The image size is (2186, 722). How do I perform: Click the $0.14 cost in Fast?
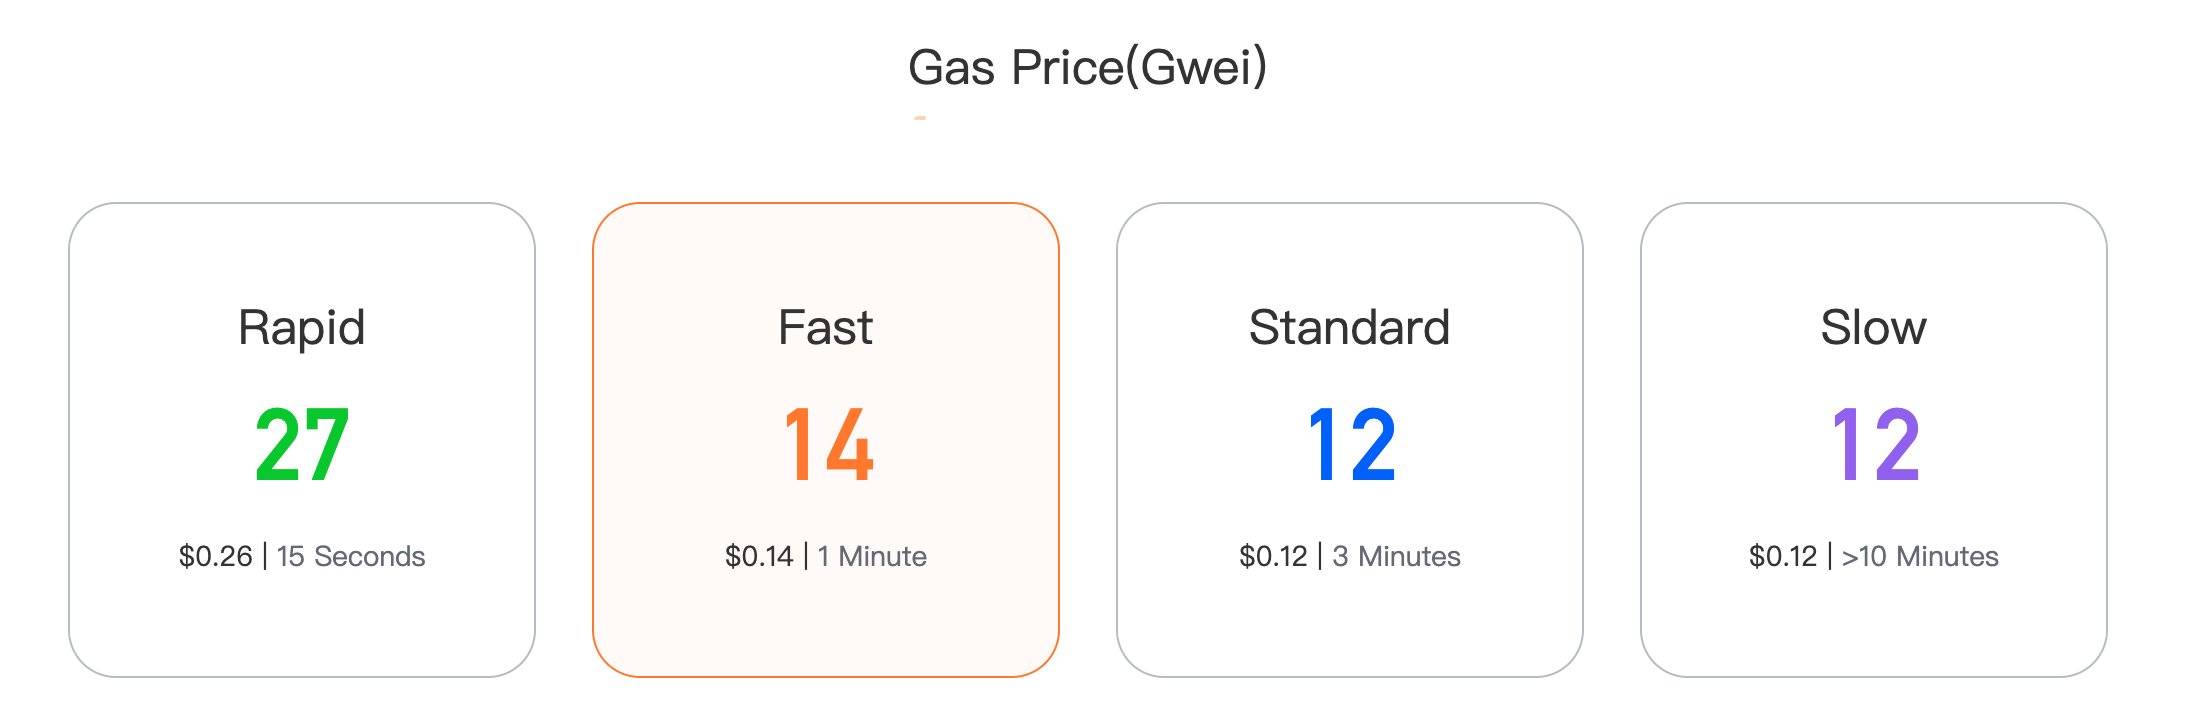click(759, 556)
